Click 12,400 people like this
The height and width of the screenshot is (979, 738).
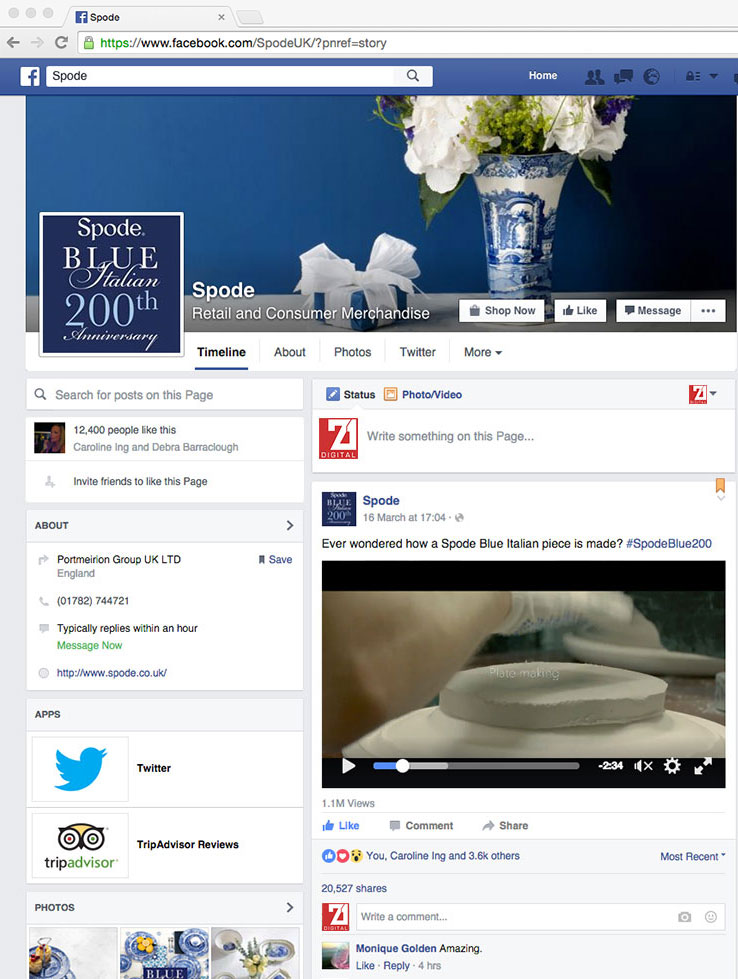[x=125, y=430]
